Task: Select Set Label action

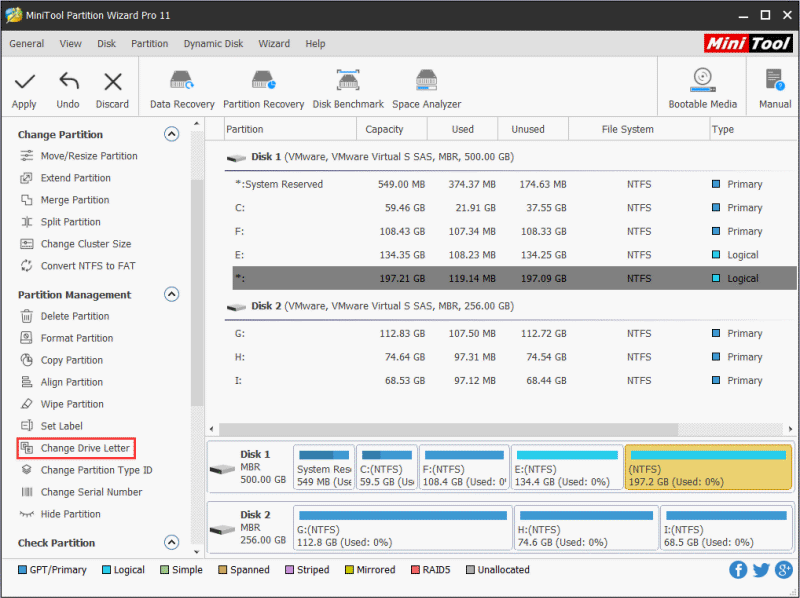Action: (52, 426)
